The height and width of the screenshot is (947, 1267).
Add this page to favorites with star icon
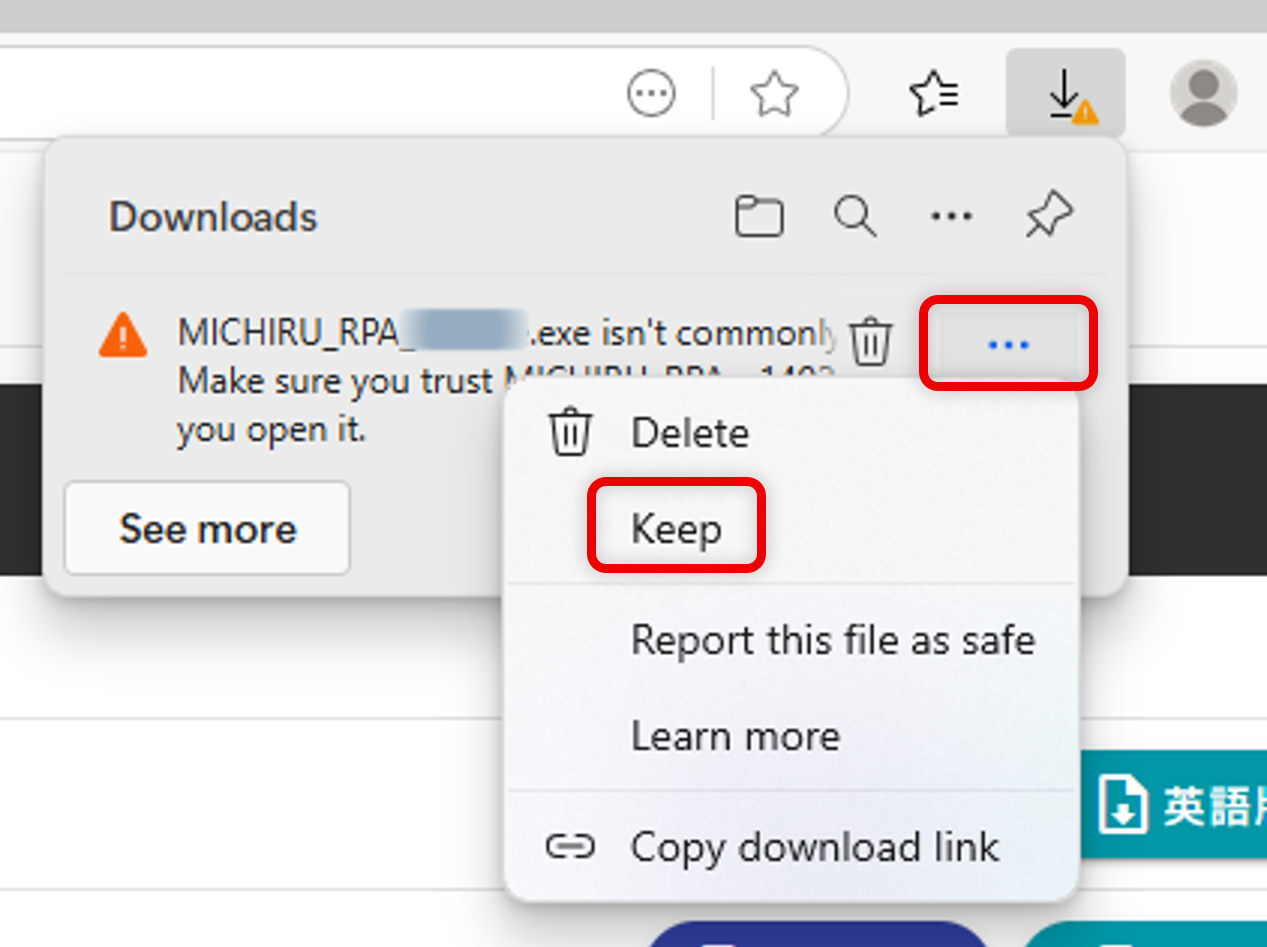(774, 94)
